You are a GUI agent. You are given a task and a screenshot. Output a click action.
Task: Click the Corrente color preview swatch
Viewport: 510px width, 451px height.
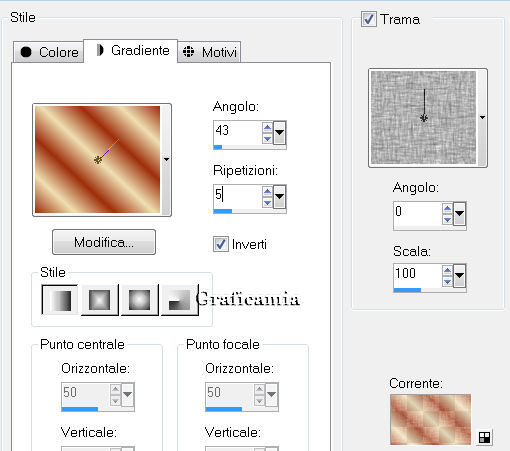pyautogui.click(x=430, y=419)
